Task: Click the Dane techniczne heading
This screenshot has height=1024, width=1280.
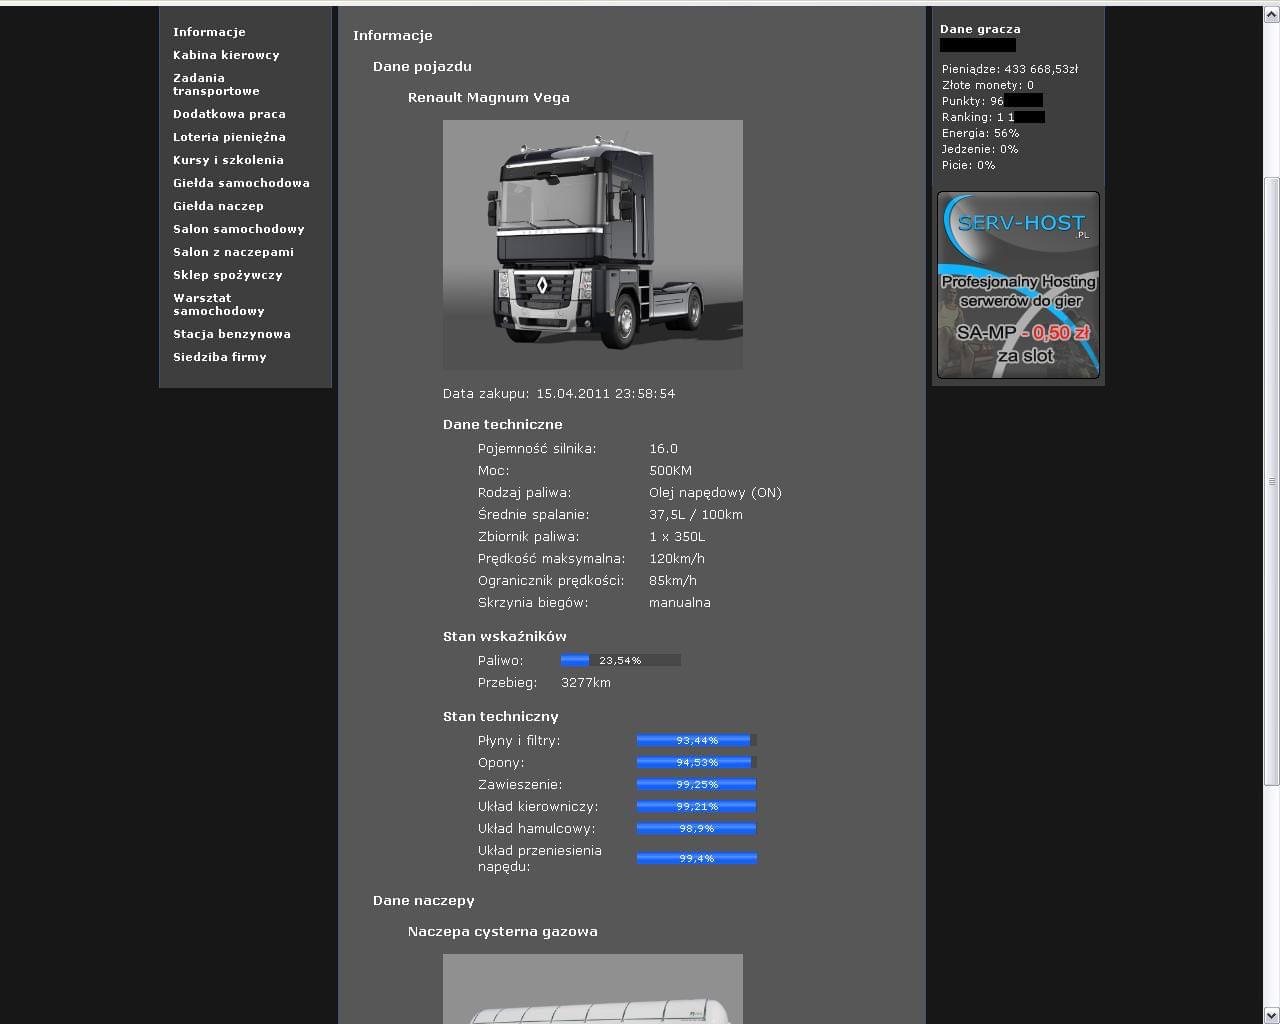Action: coord(503,424)
